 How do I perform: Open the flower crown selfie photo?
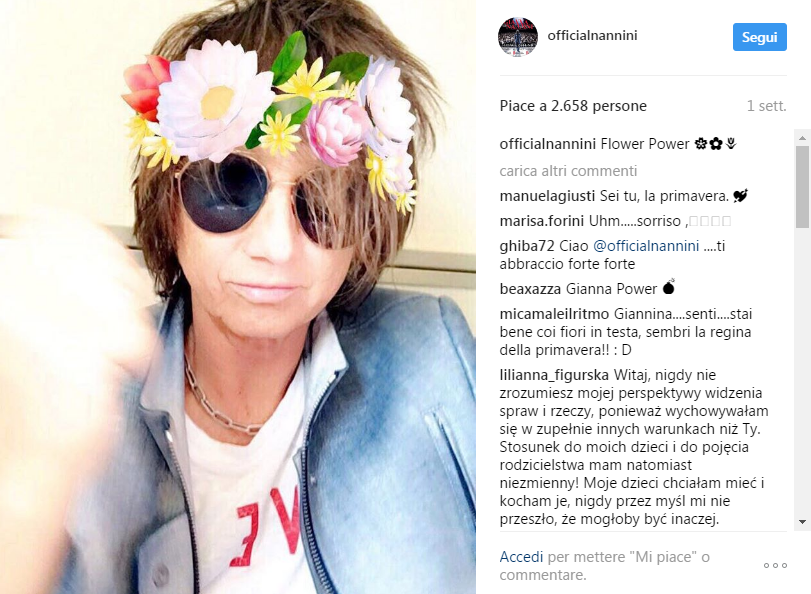click(x=238, y=297)
